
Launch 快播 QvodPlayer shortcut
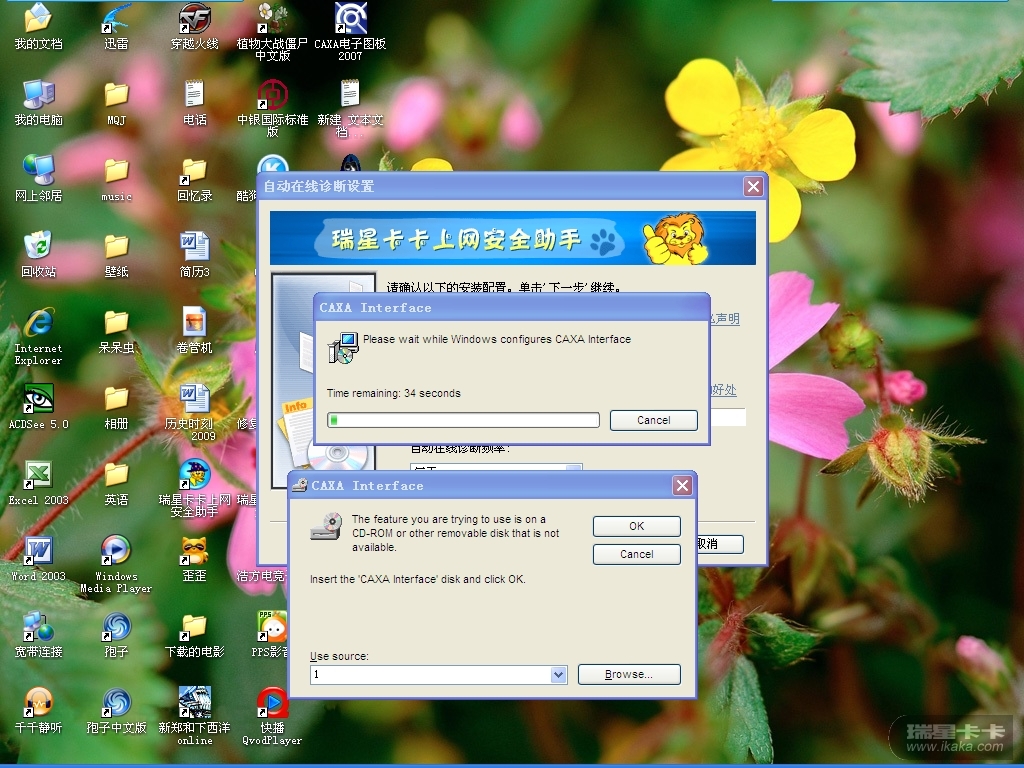(272, 716)
